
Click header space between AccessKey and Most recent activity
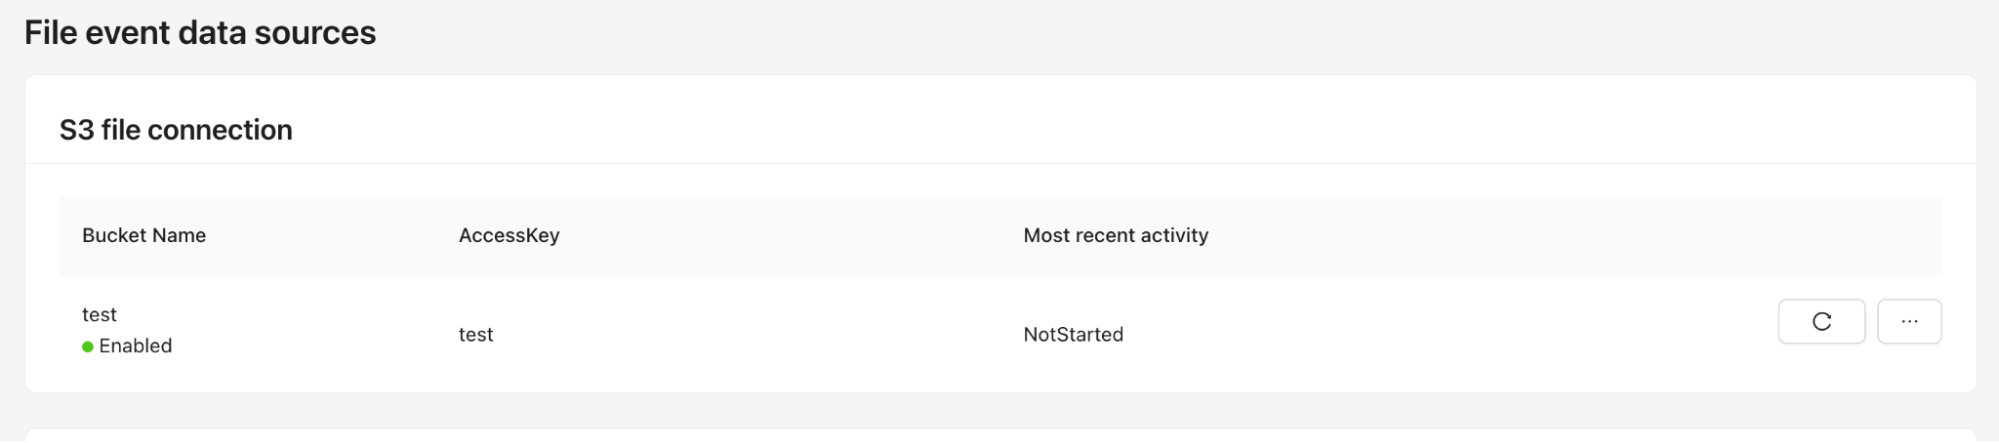(790, 236)
